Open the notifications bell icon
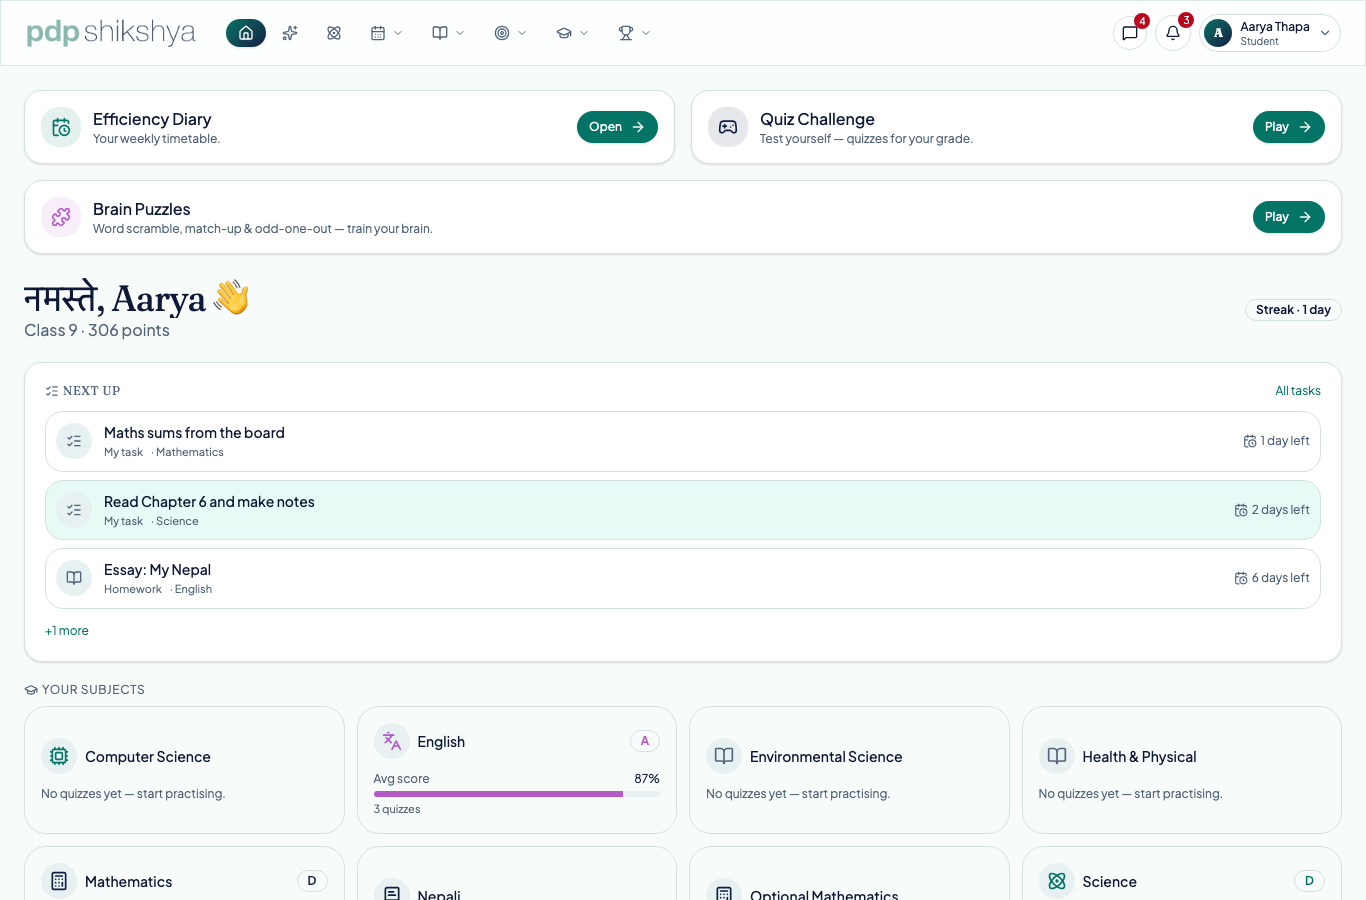The width and height of the screenshot is (1366, 900). [1173, 33]
